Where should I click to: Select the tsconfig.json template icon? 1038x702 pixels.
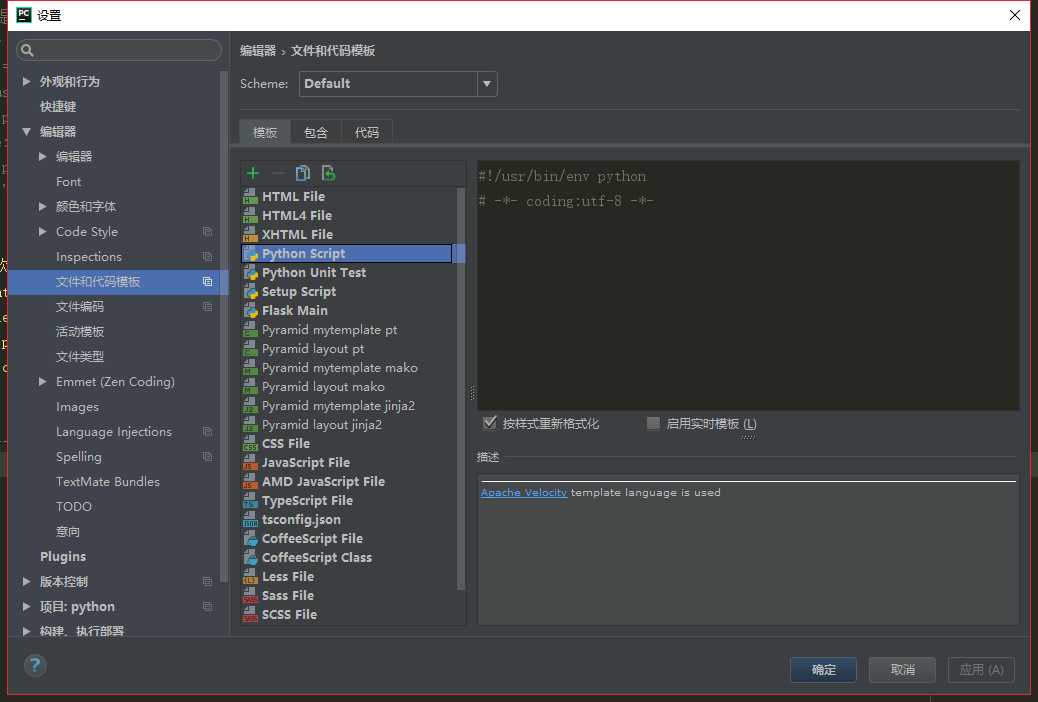(250, 520)
